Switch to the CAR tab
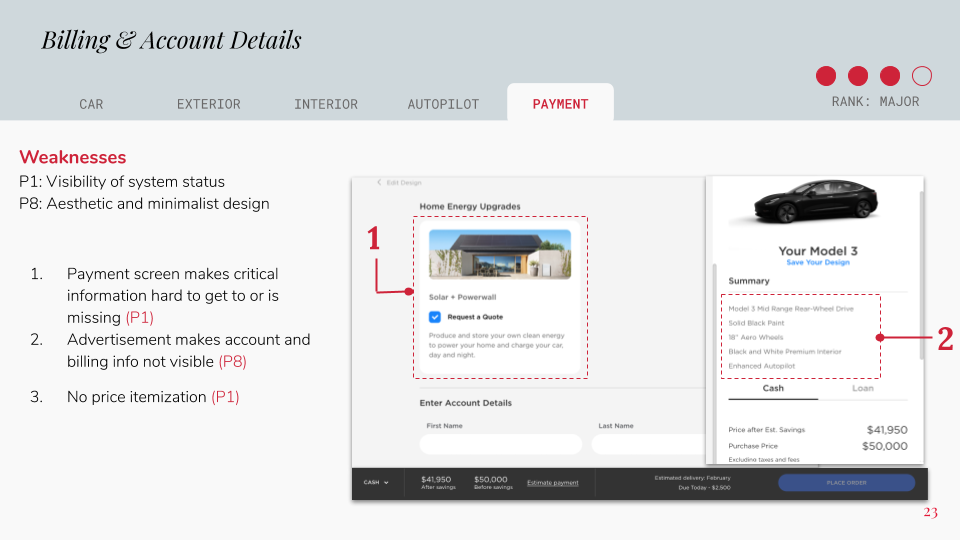Screen dimensions: 960x540 click(x=91, y=104)
